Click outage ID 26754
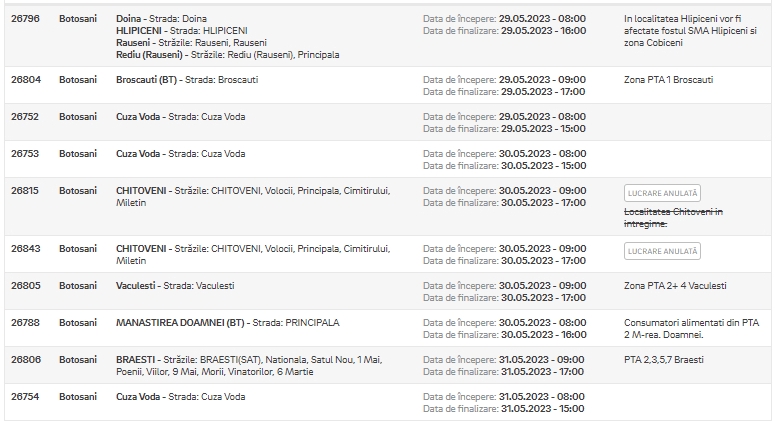The height and width of the screenshot is (429, 776). 25,397
